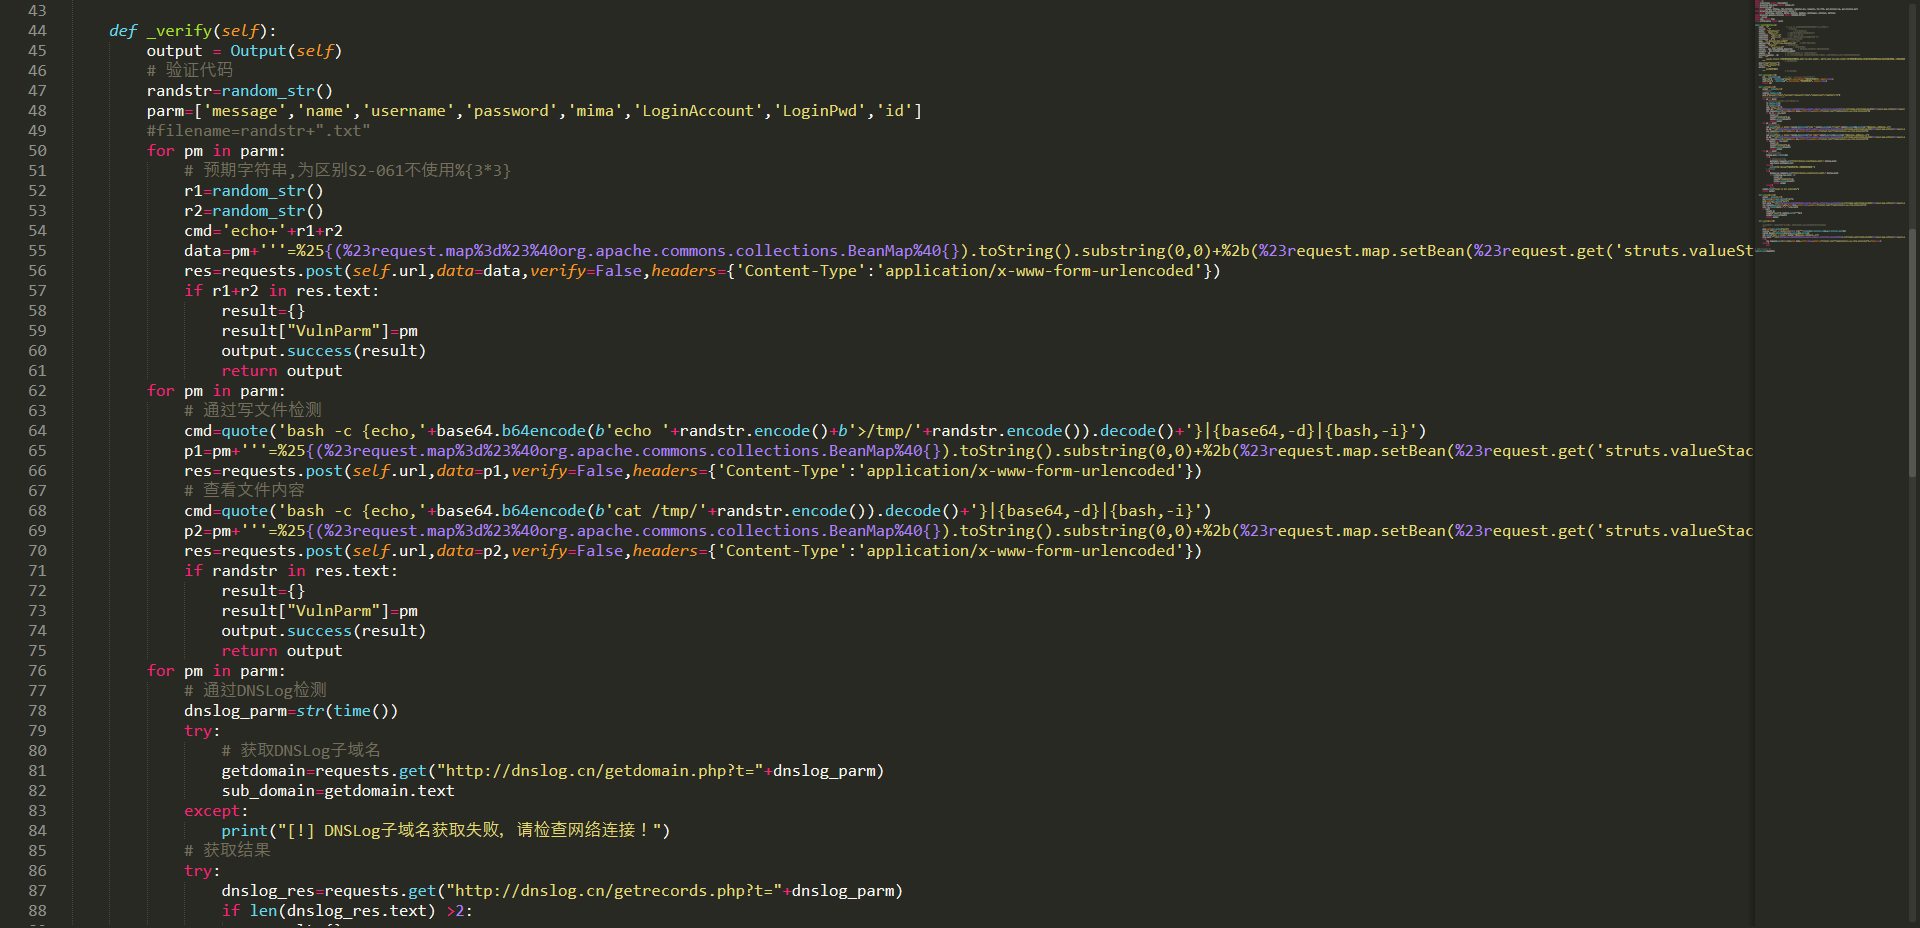Click the Chinese comment 通过写文件检测
1920x928 pixels.
pos(252,410)
